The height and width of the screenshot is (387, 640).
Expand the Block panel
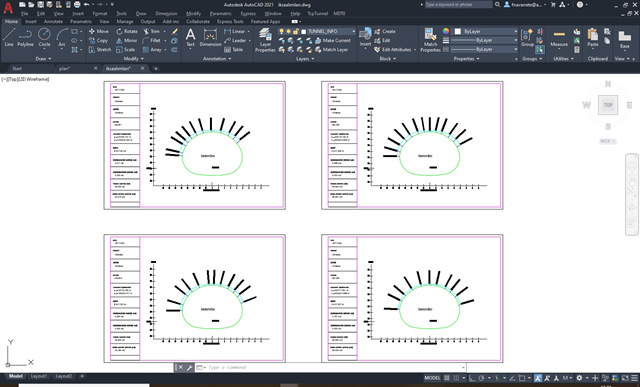(x=387, y=59)
